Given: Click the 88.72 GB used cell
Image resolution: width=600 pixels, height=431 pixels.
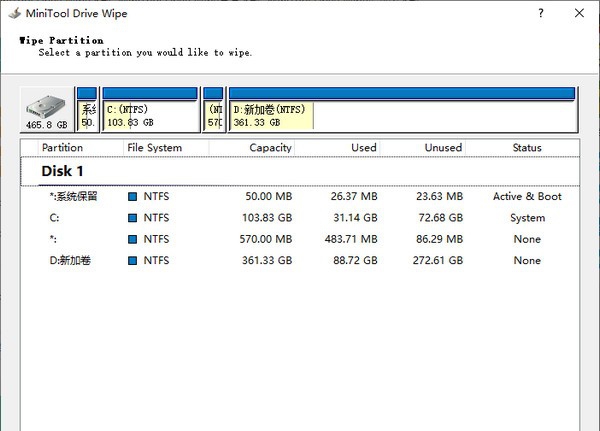Looking at the screenshot, I should coord(355,261).
